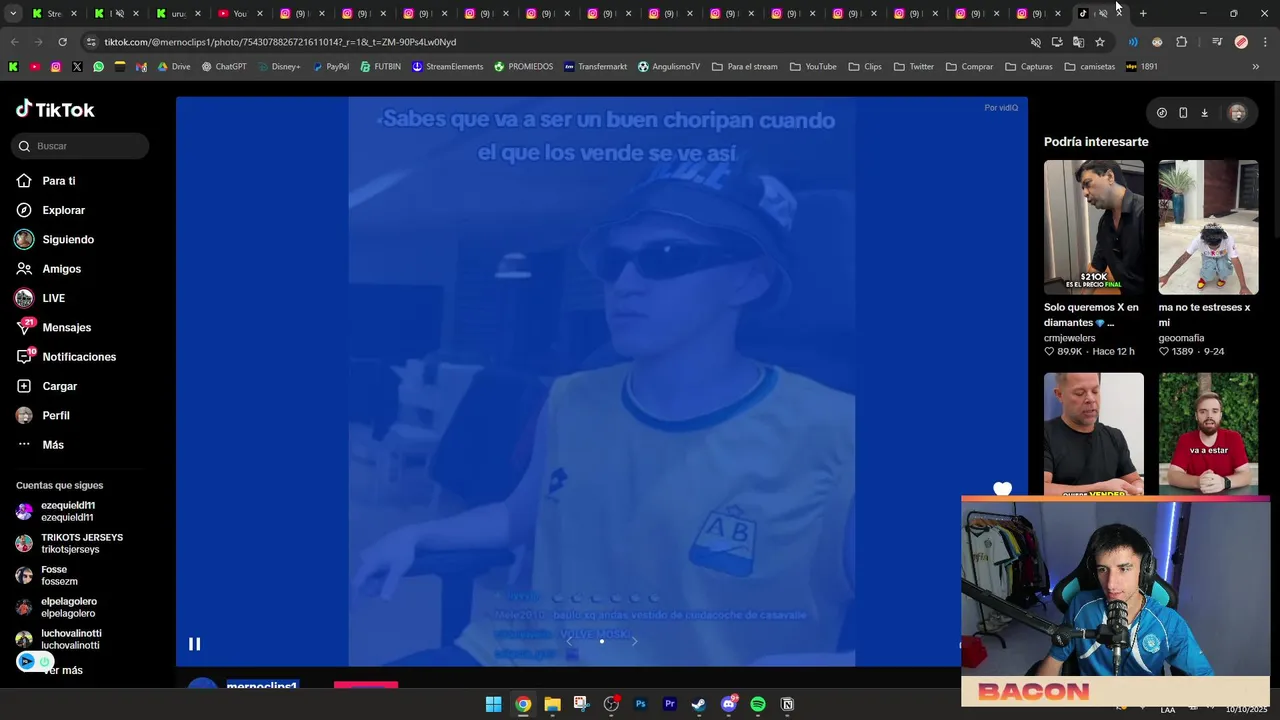
Task: Open luchovalinotti followed account
Action: coord(59,639)
